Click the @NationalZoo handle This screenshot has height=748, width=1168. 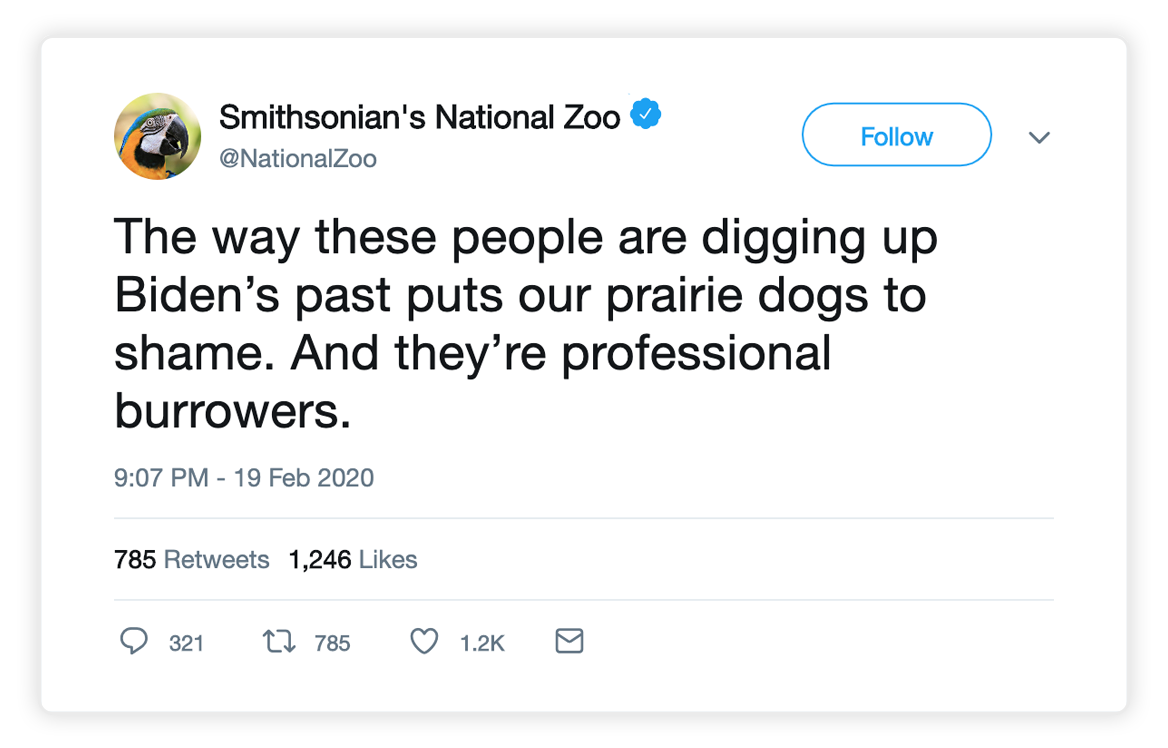pos(298,159)
